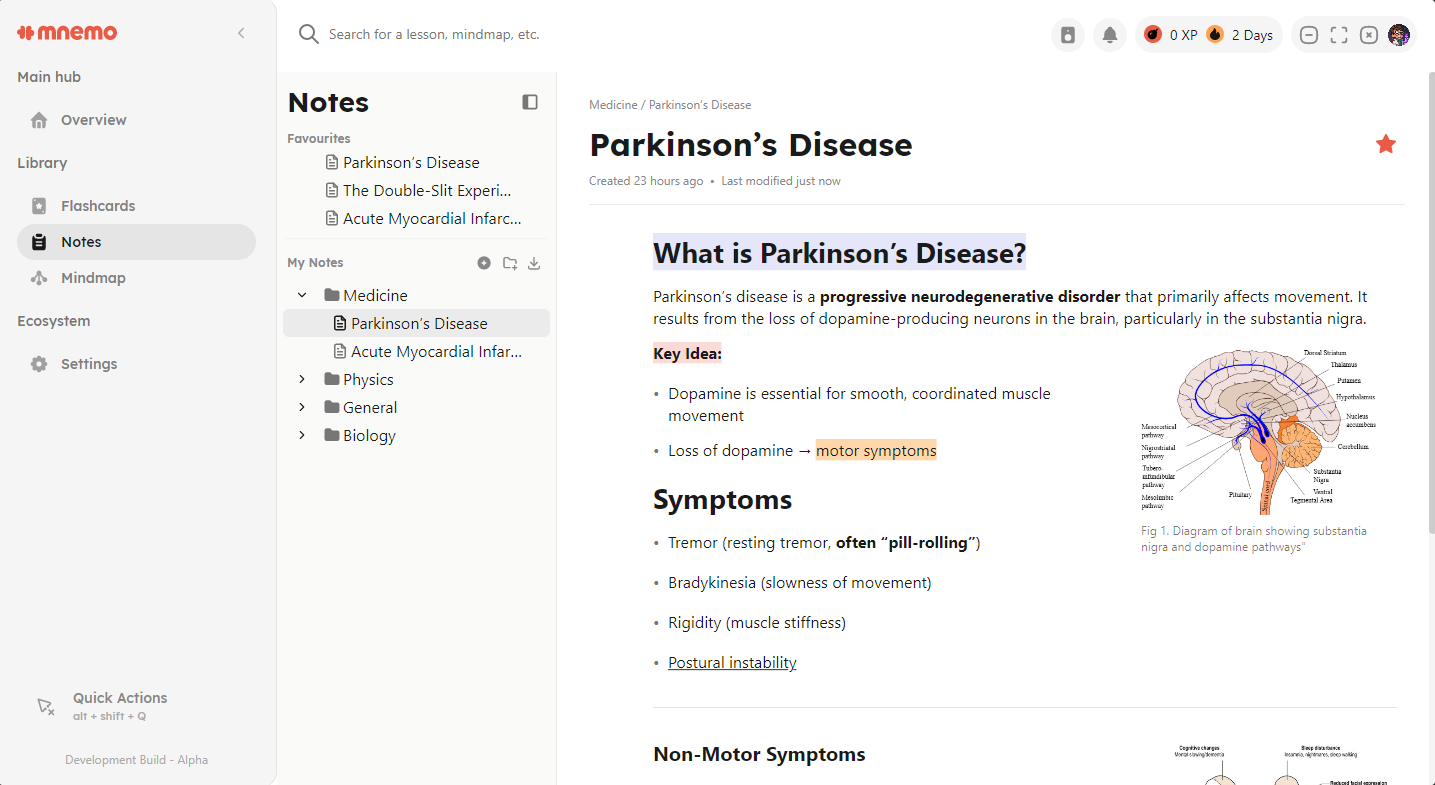Click the Medicine / Parkinson's Disease breadcrumb
The image size is (1435, 785).
(x=670, y=105)
